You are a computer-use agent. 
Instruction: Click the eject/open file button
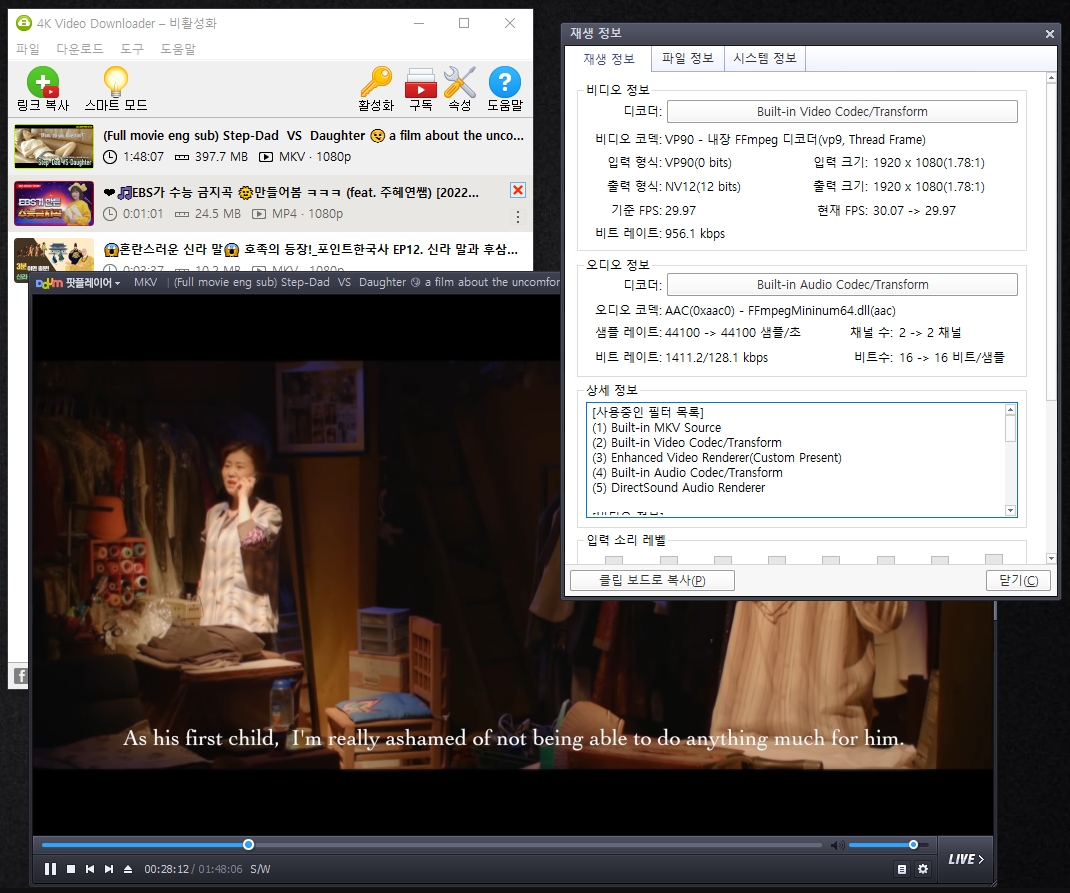tap(128, 869)
